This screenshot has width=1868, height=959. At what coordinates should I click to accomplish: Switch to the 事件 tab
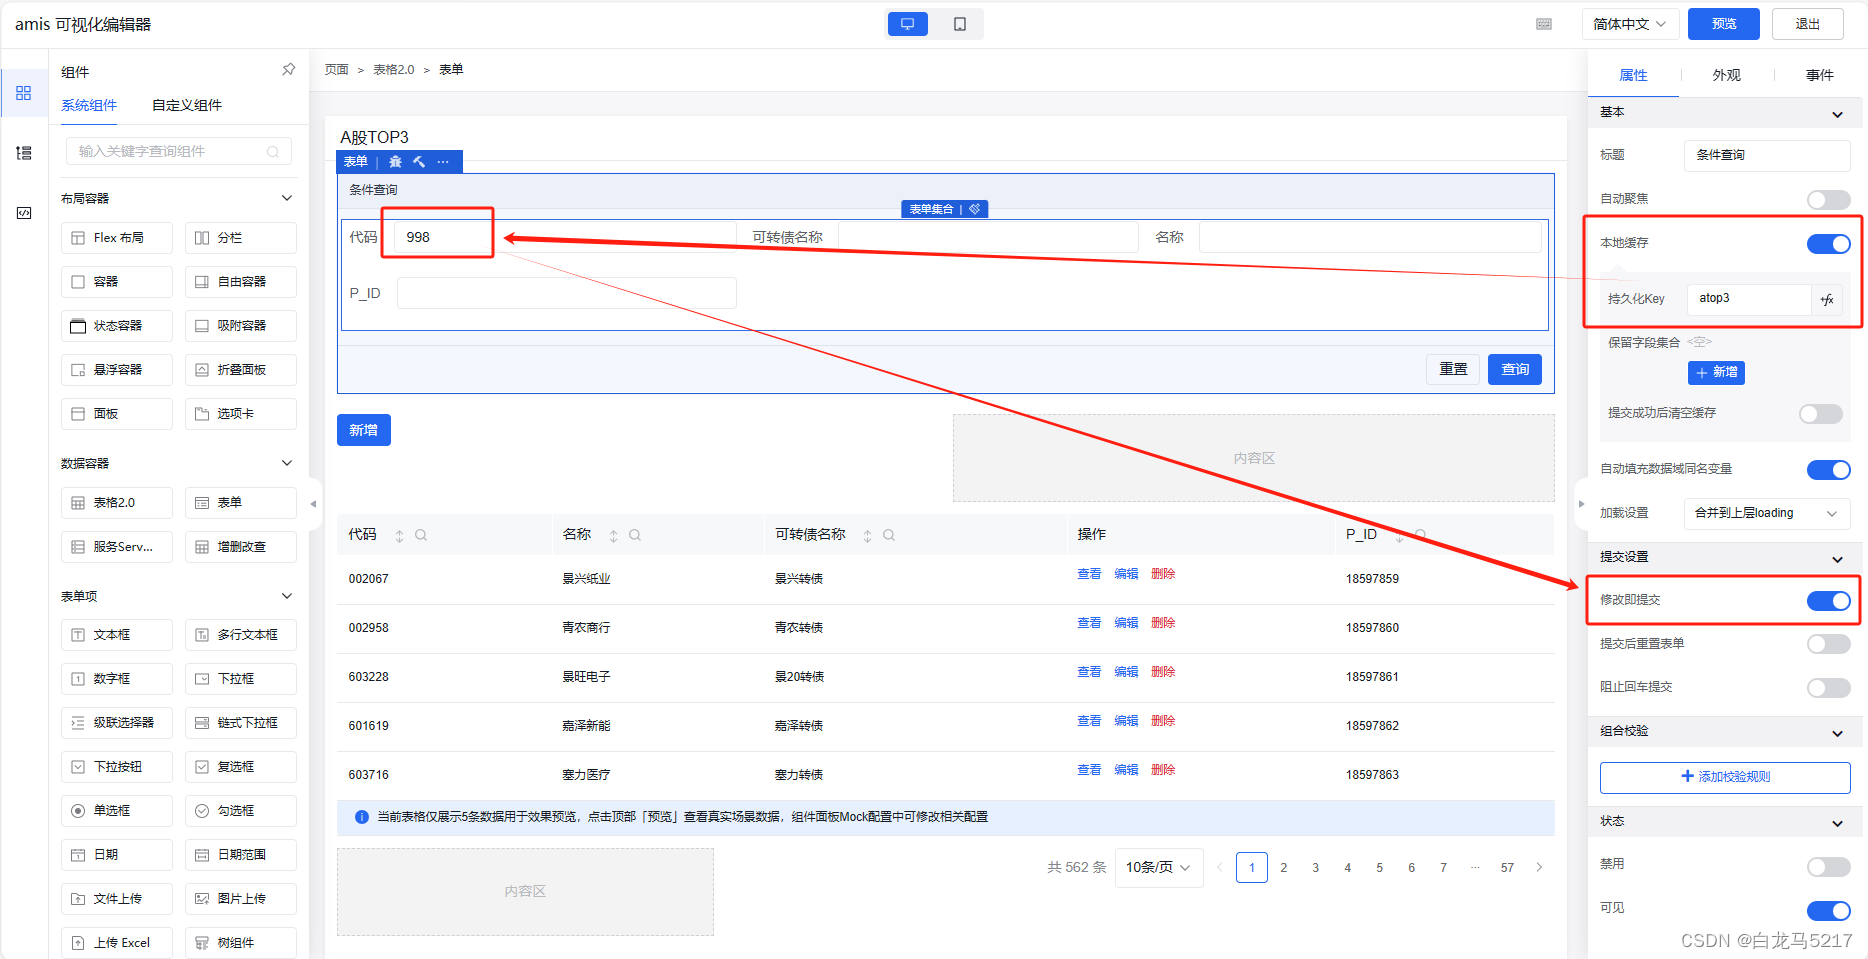click(1819, 75)
